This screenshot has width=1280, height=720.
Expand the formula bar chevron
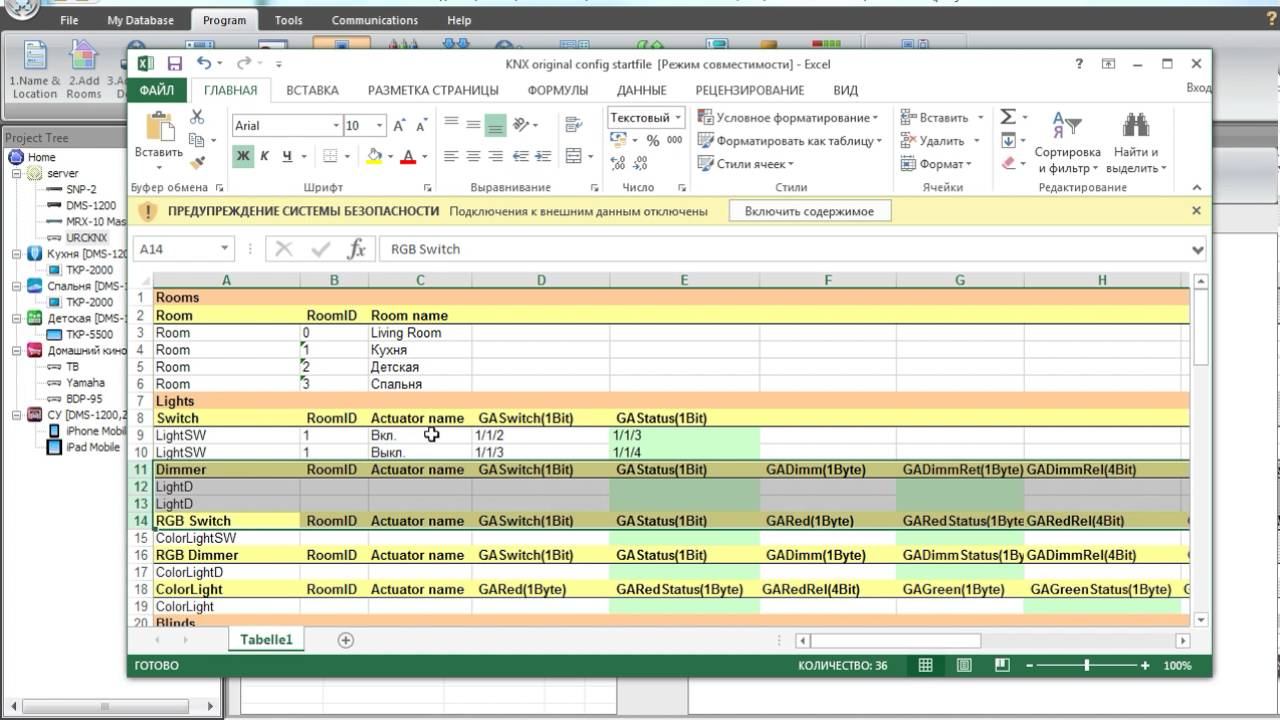point(1198,250)
